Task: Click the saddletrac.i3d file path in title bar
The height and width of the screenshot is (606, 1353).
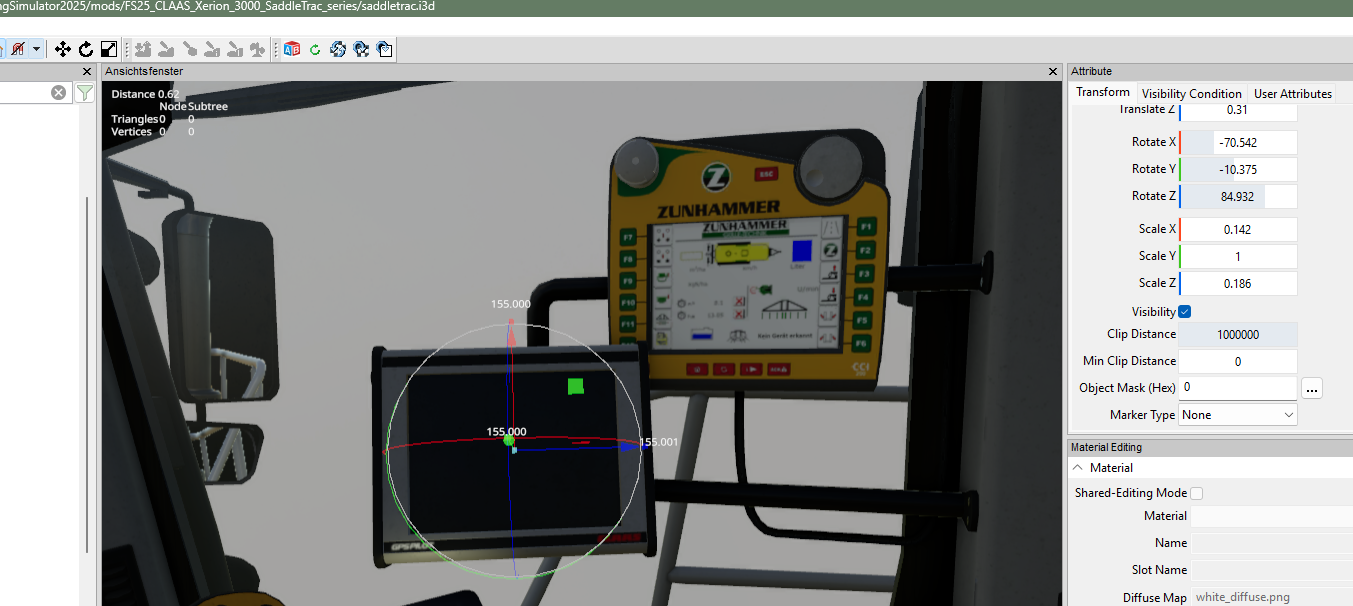Action: 218,6
